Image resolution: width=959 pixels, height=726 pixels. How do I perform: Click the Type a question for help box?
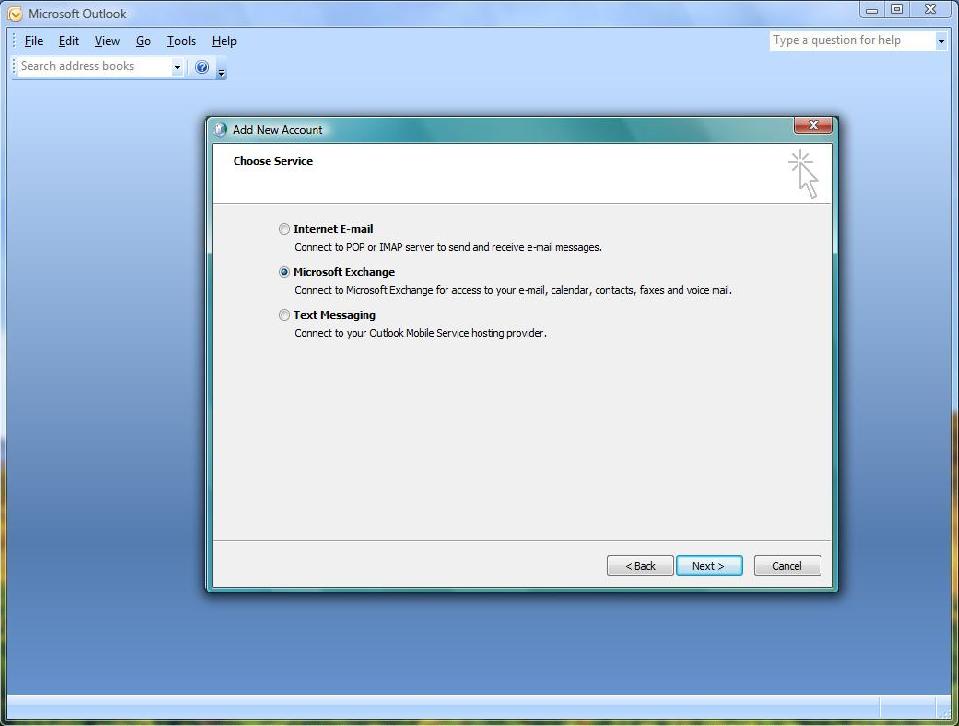[852, 40]
